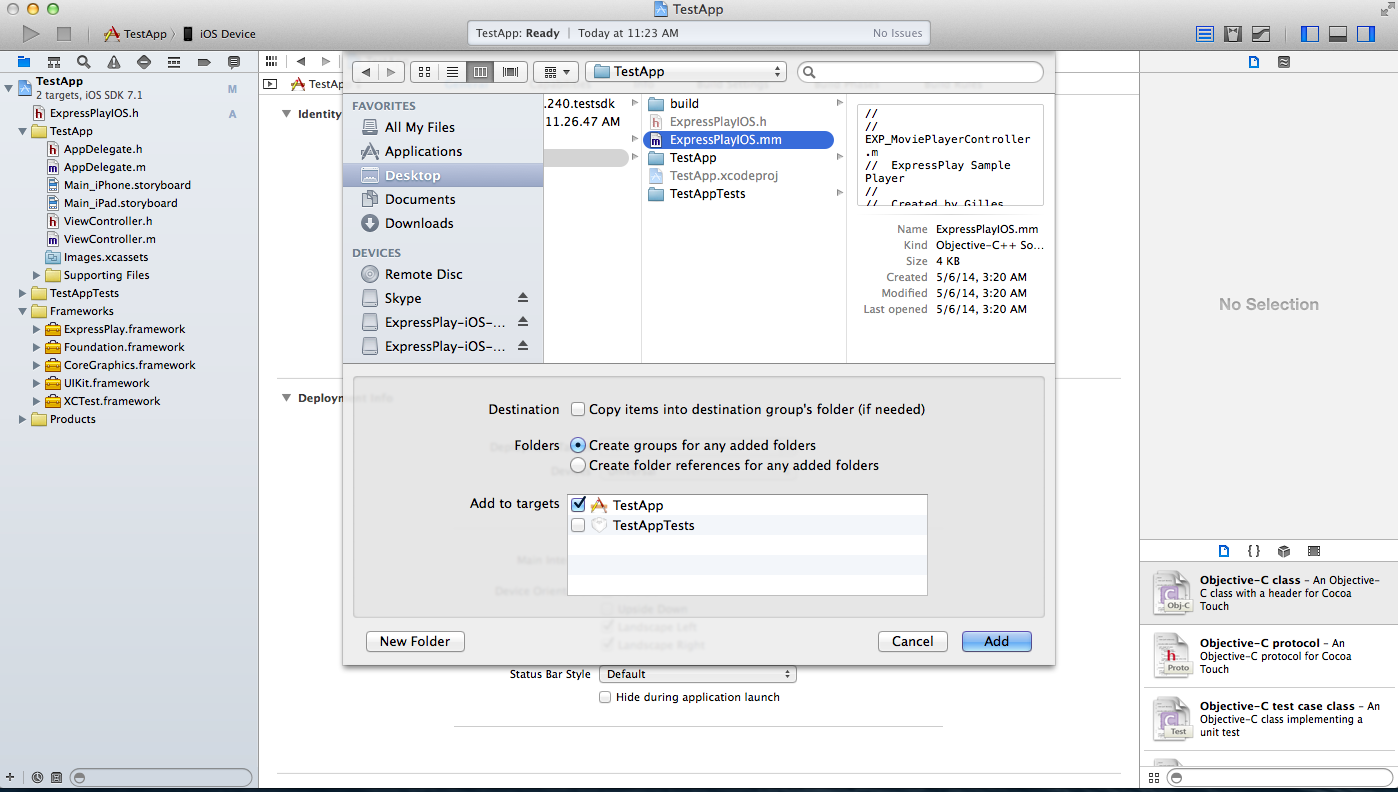Select Downloads in Favorites sidebar
The image size is (1398, 792).
[x=419, y=223]
